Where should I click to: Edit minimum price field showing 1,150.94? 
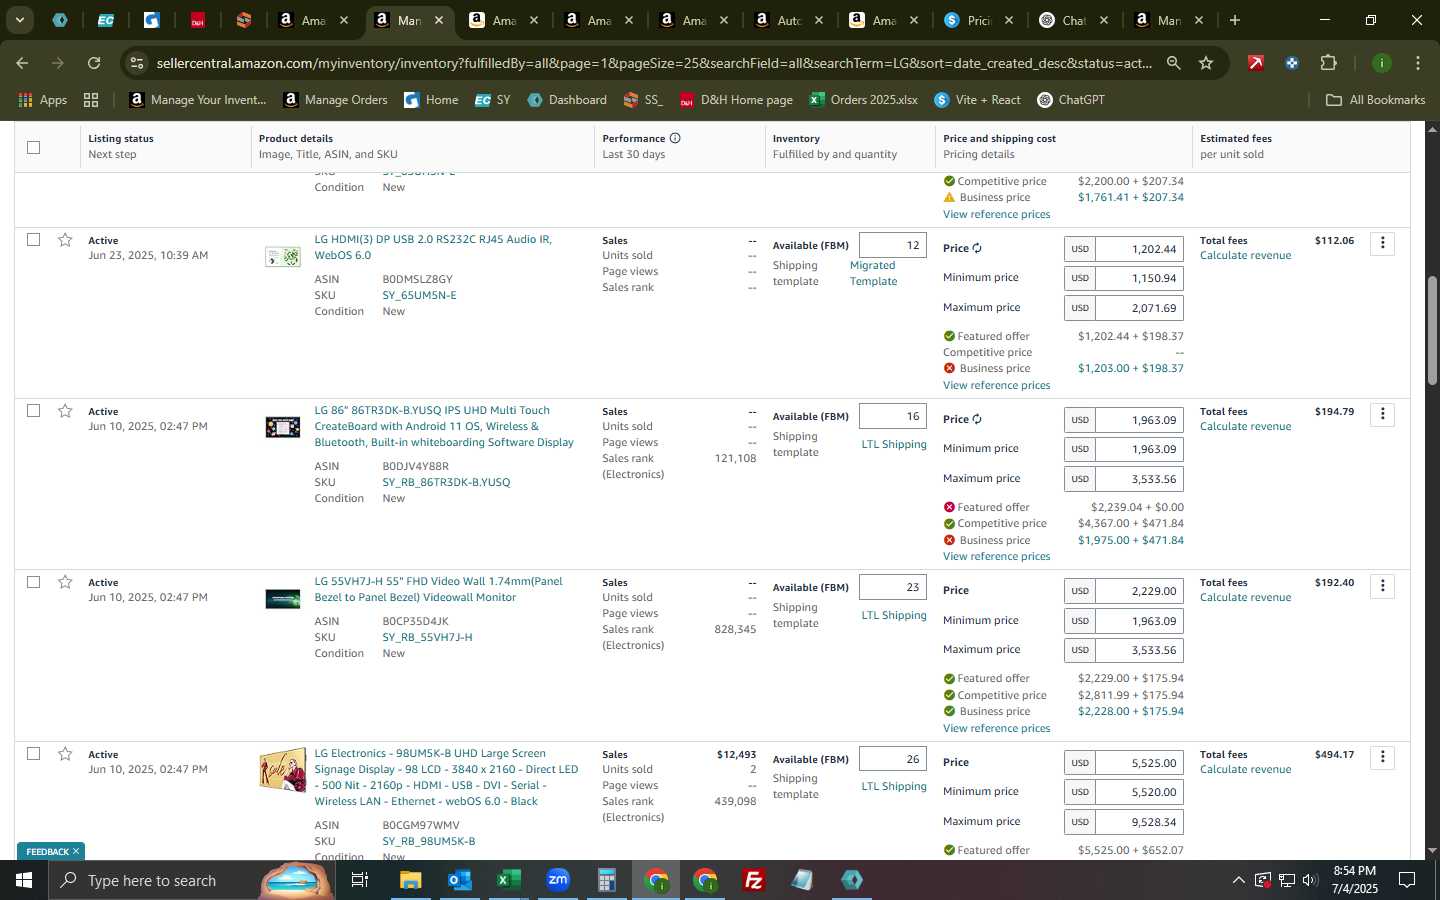[1139, 278]
